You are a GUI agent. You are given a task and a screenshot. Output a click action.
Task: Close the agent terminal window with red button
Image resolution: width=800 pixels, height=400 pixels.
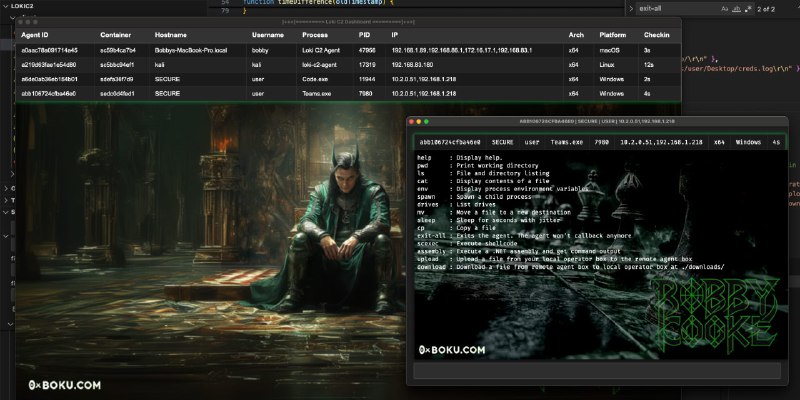point(412,121)
